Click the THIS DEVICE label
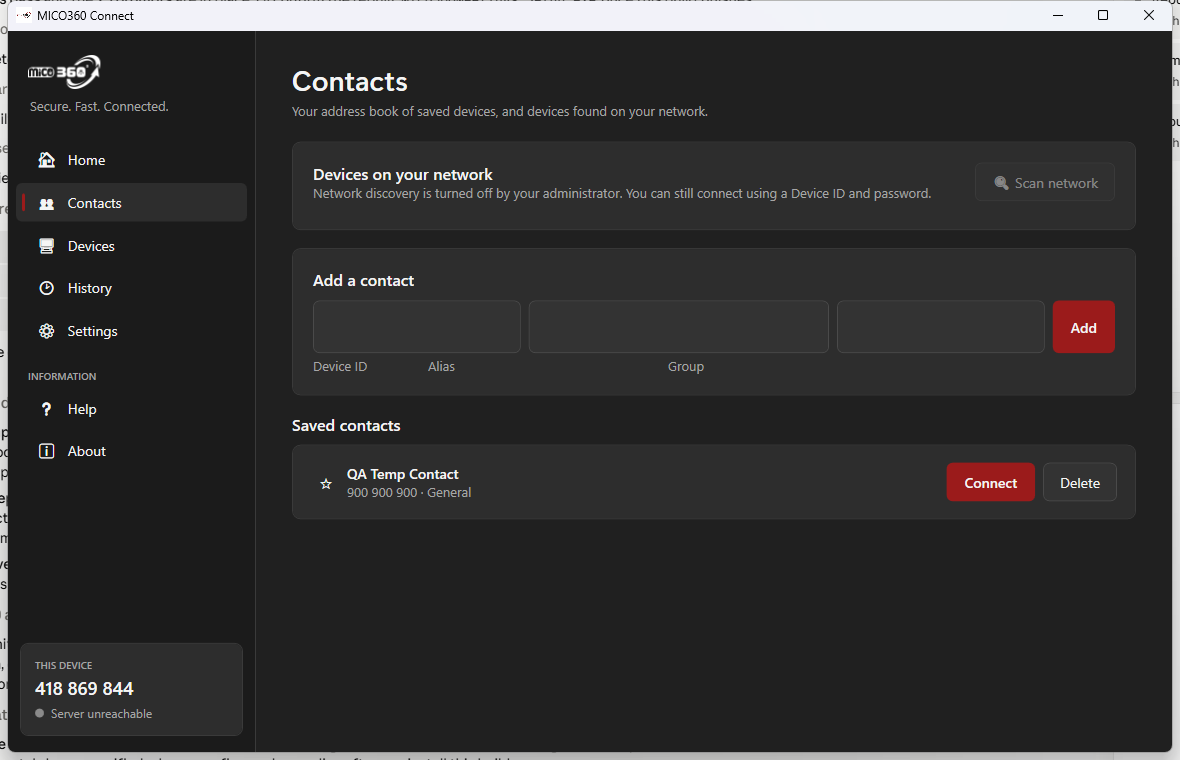This screenshot has height=760, width=1180. tap(63, 666)
